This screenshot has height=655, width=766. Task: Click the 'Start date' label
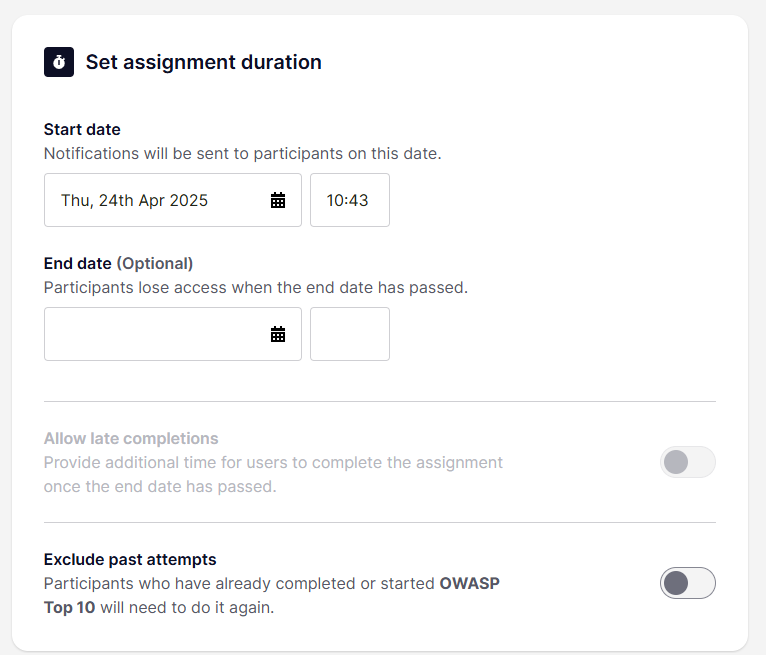82,129
